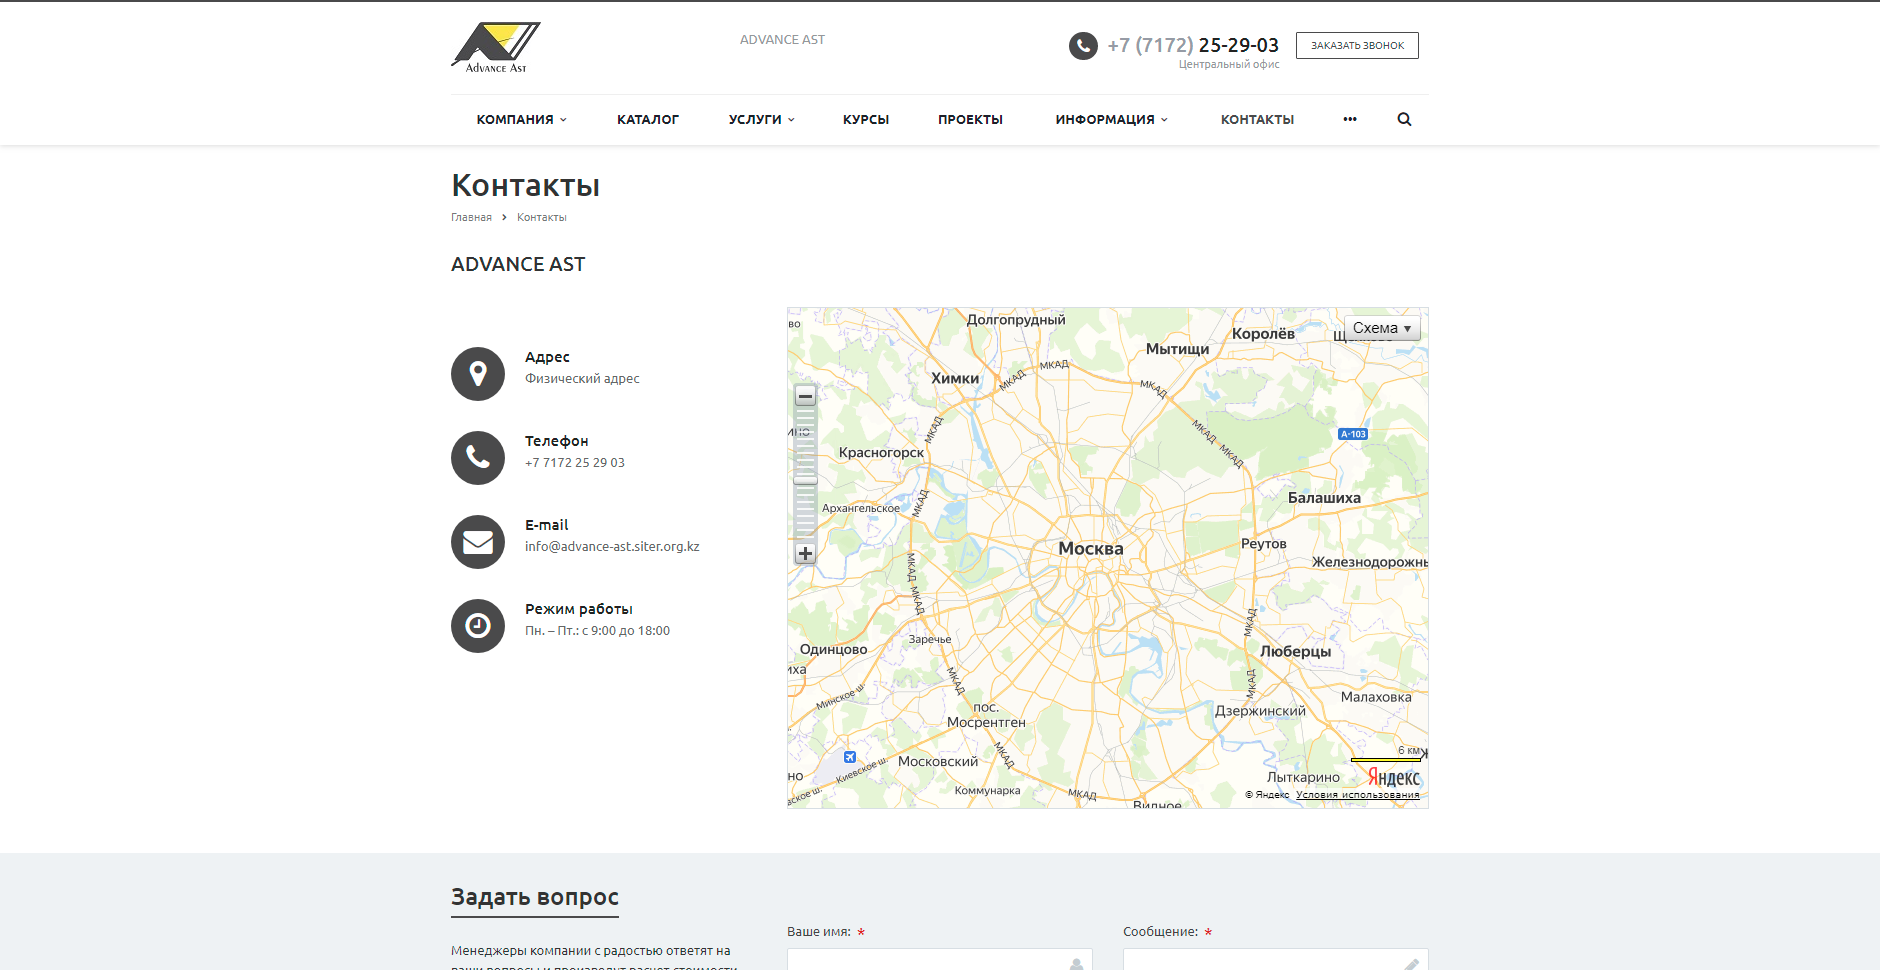
Task: Click the Заказать звонок button
Action: pos(1357,45)
